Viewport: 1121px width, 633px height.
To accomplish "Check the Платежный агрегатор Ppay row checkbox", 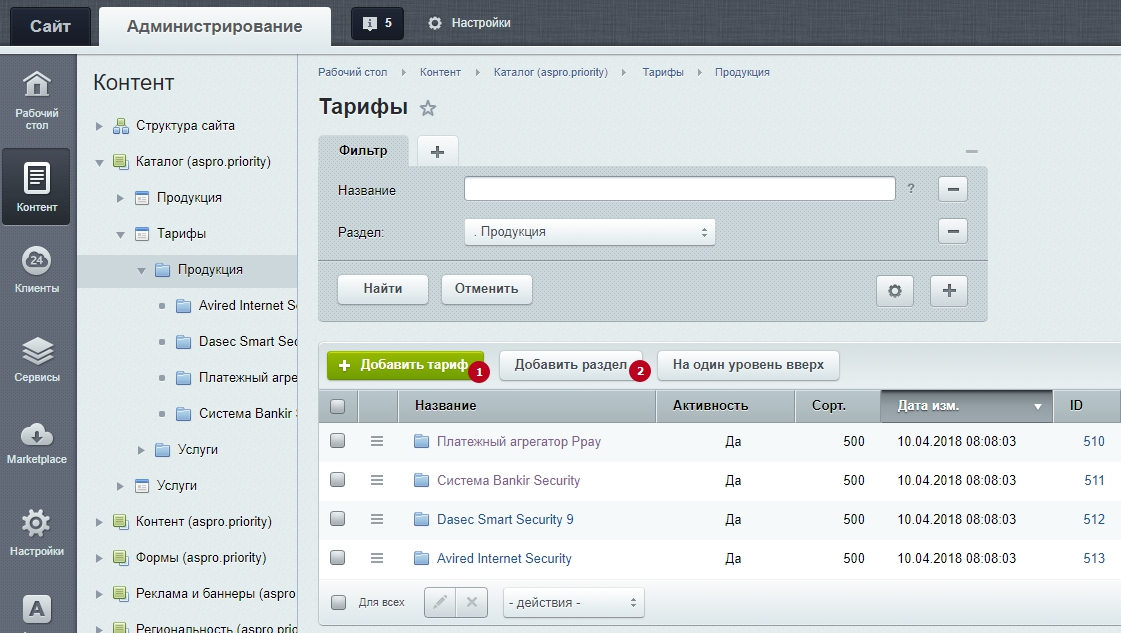I will point(337,441).
